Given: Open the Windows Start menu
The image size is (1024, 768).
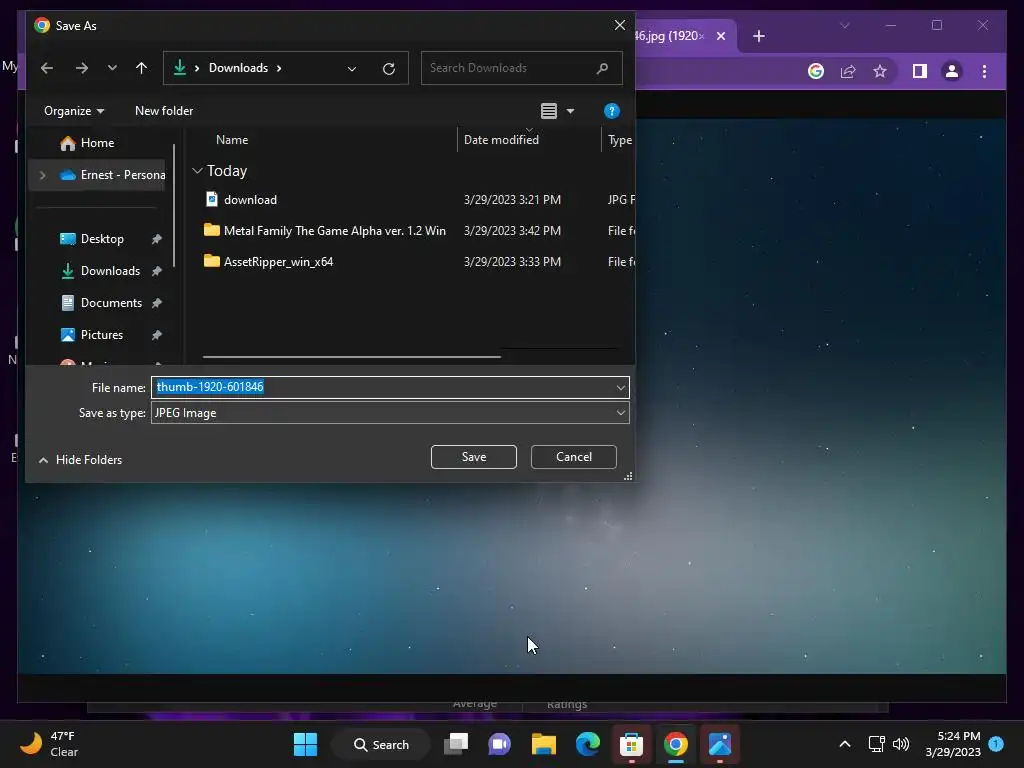Looking at the screenshot, I should (x=305, y=744).
